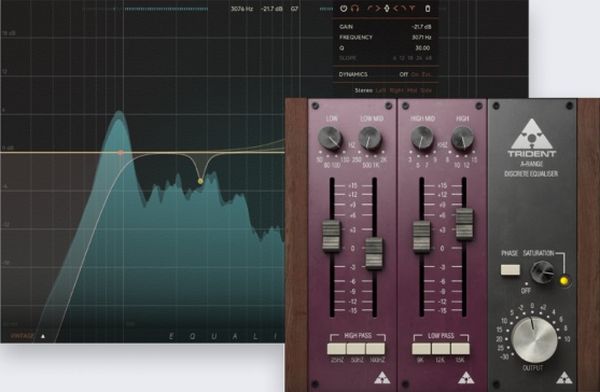Click the Q value 30.00
The width and height of the screenshot is (600, 392).
coord(422,48)
